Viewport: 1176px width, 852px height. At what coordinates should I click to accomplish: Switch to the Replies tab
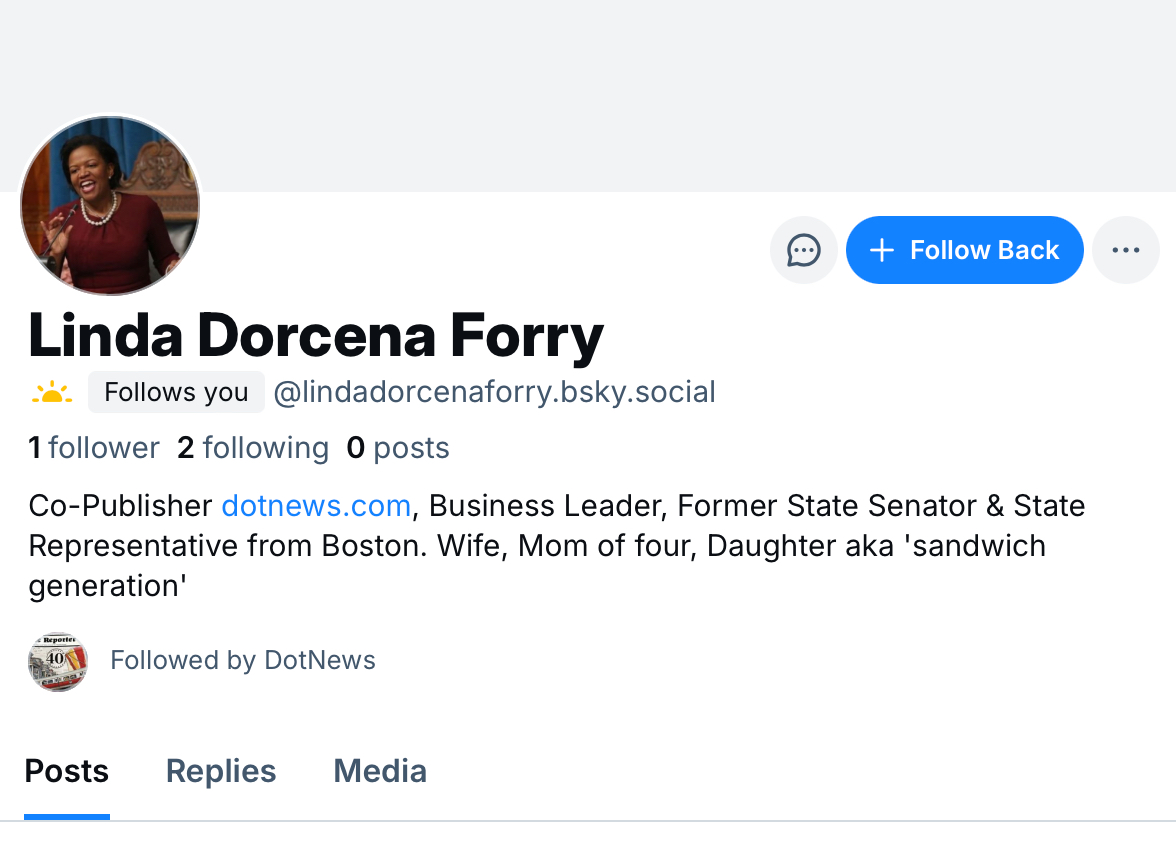221,772
